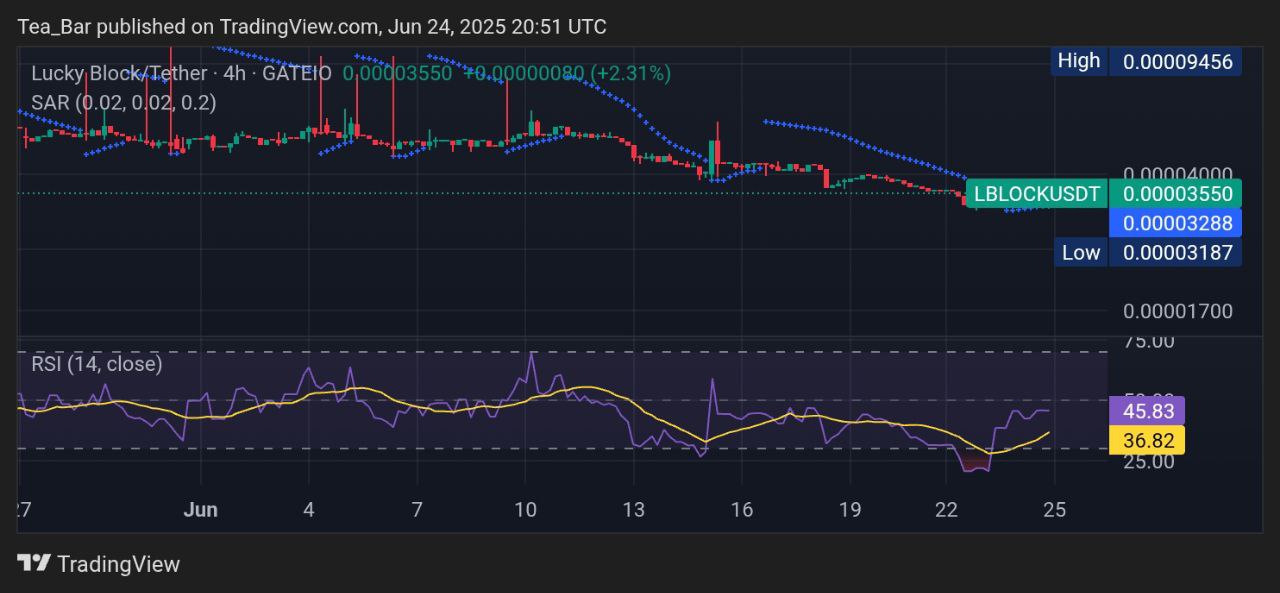
Task: Click the yellow RSI MA value 36.82
Action: click(x=1147, y=440)
